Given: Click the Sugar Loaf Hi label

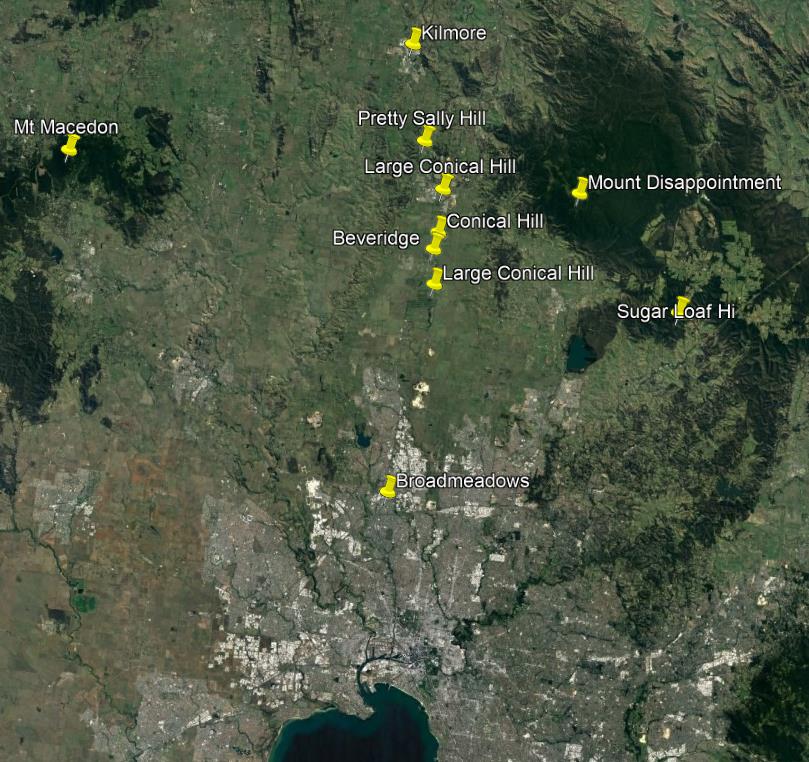Looking at the screenshot, I should (675, 312).
